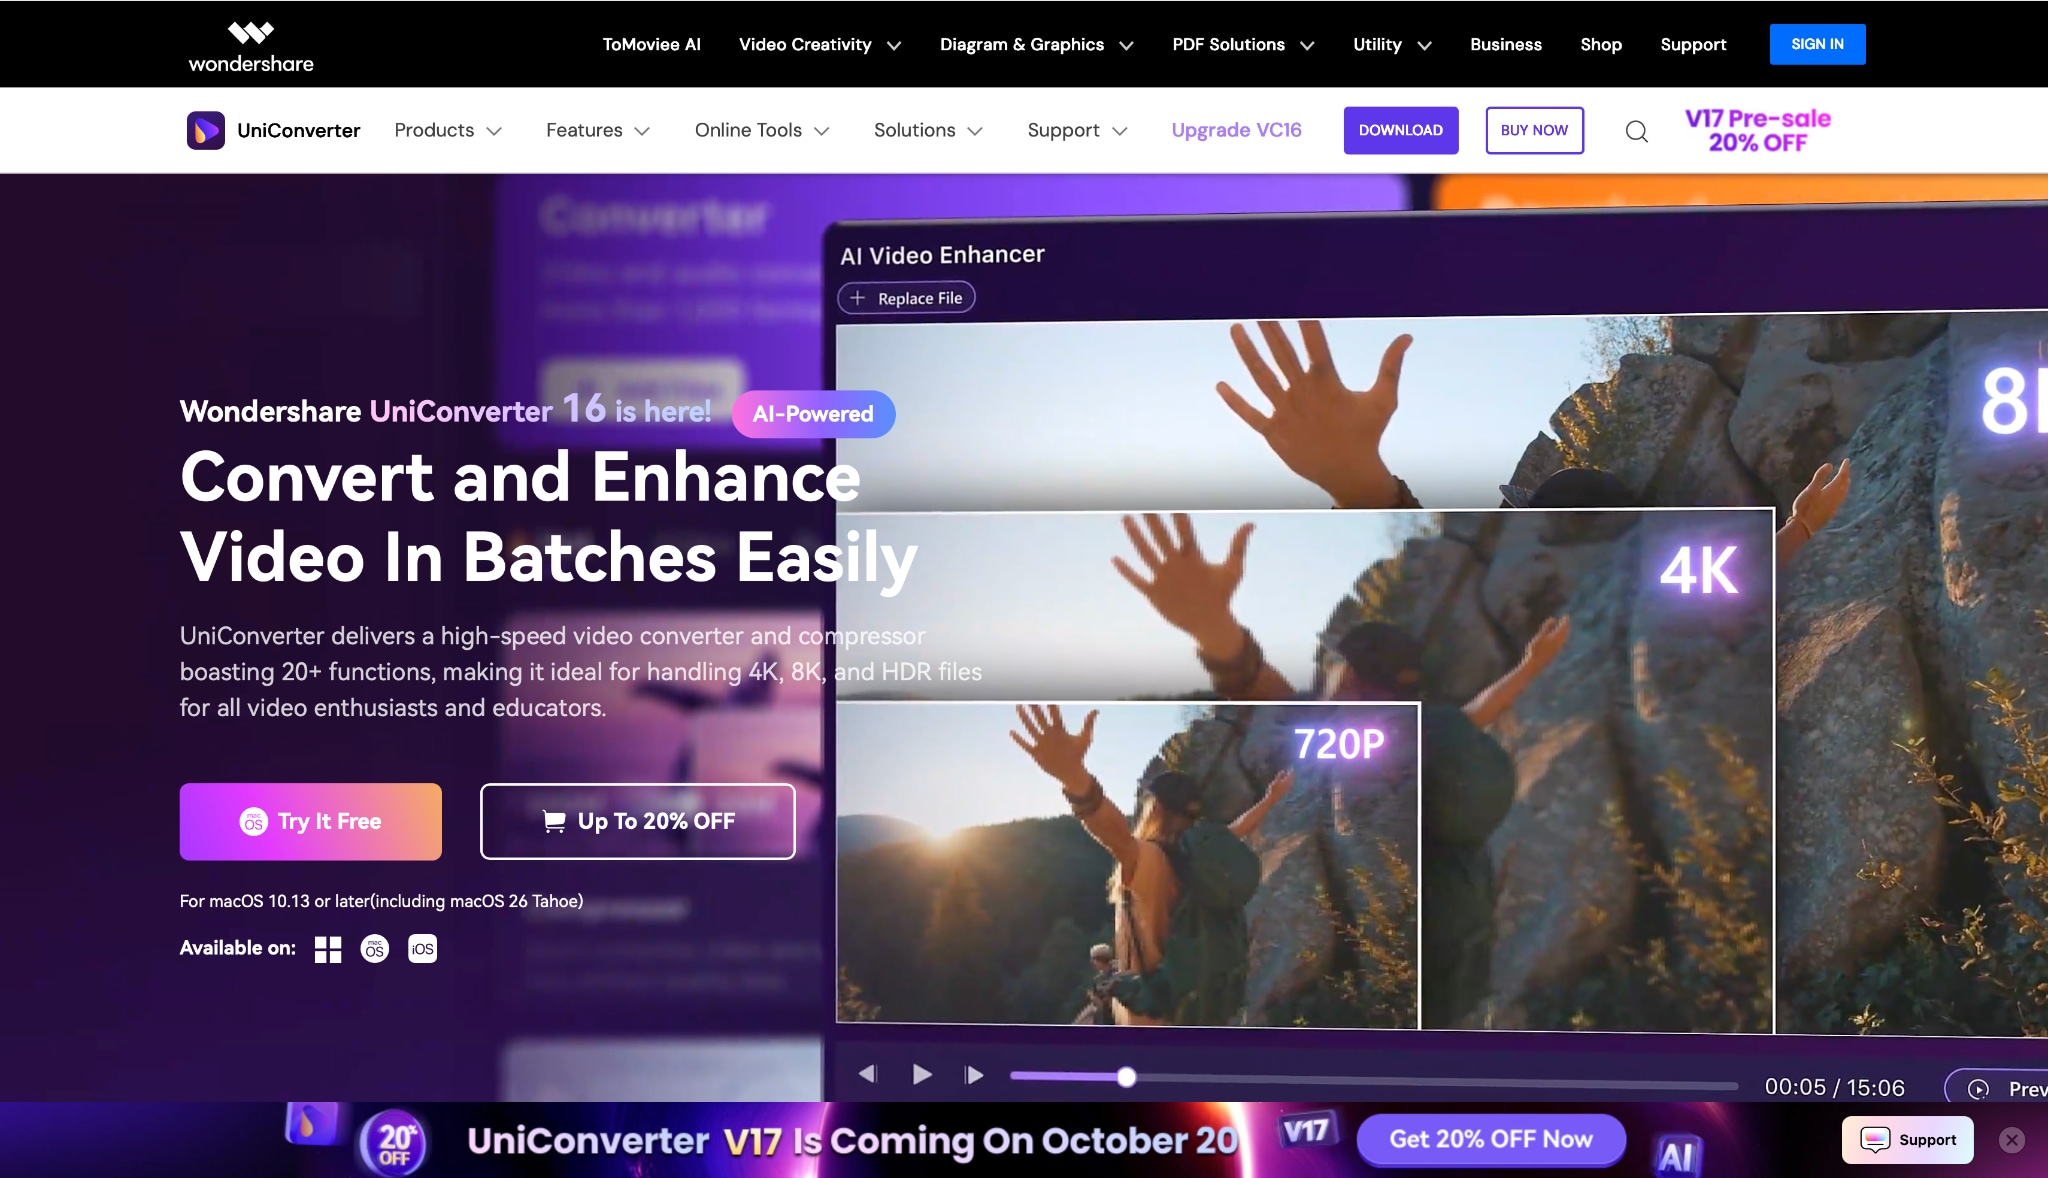
Task: Click the Try It Free button
Action: 310,821
